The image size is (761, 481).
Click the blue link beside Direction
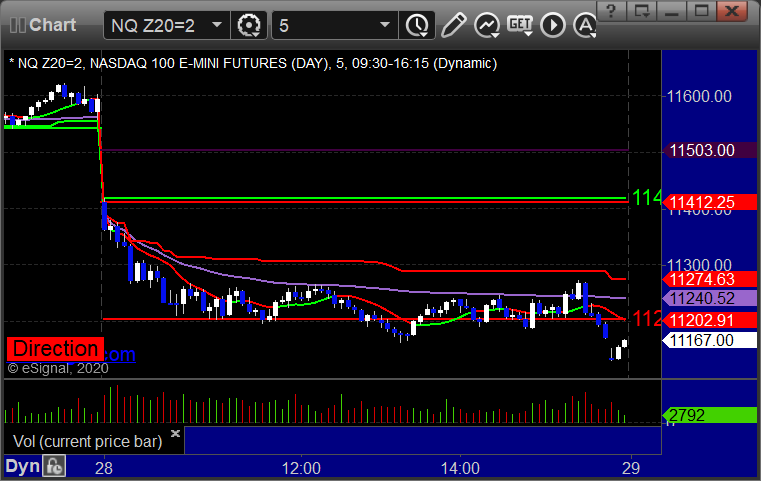(x=120, y=355)
